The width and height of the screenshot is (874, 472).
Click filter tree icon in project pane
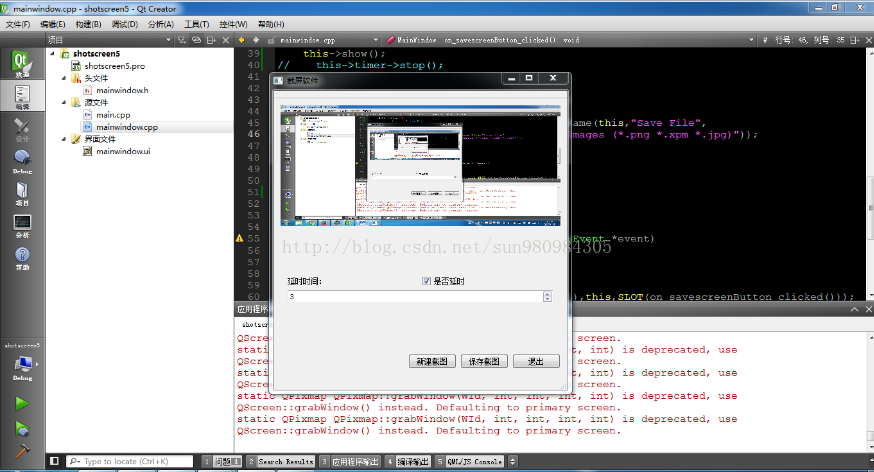point(182,40)
